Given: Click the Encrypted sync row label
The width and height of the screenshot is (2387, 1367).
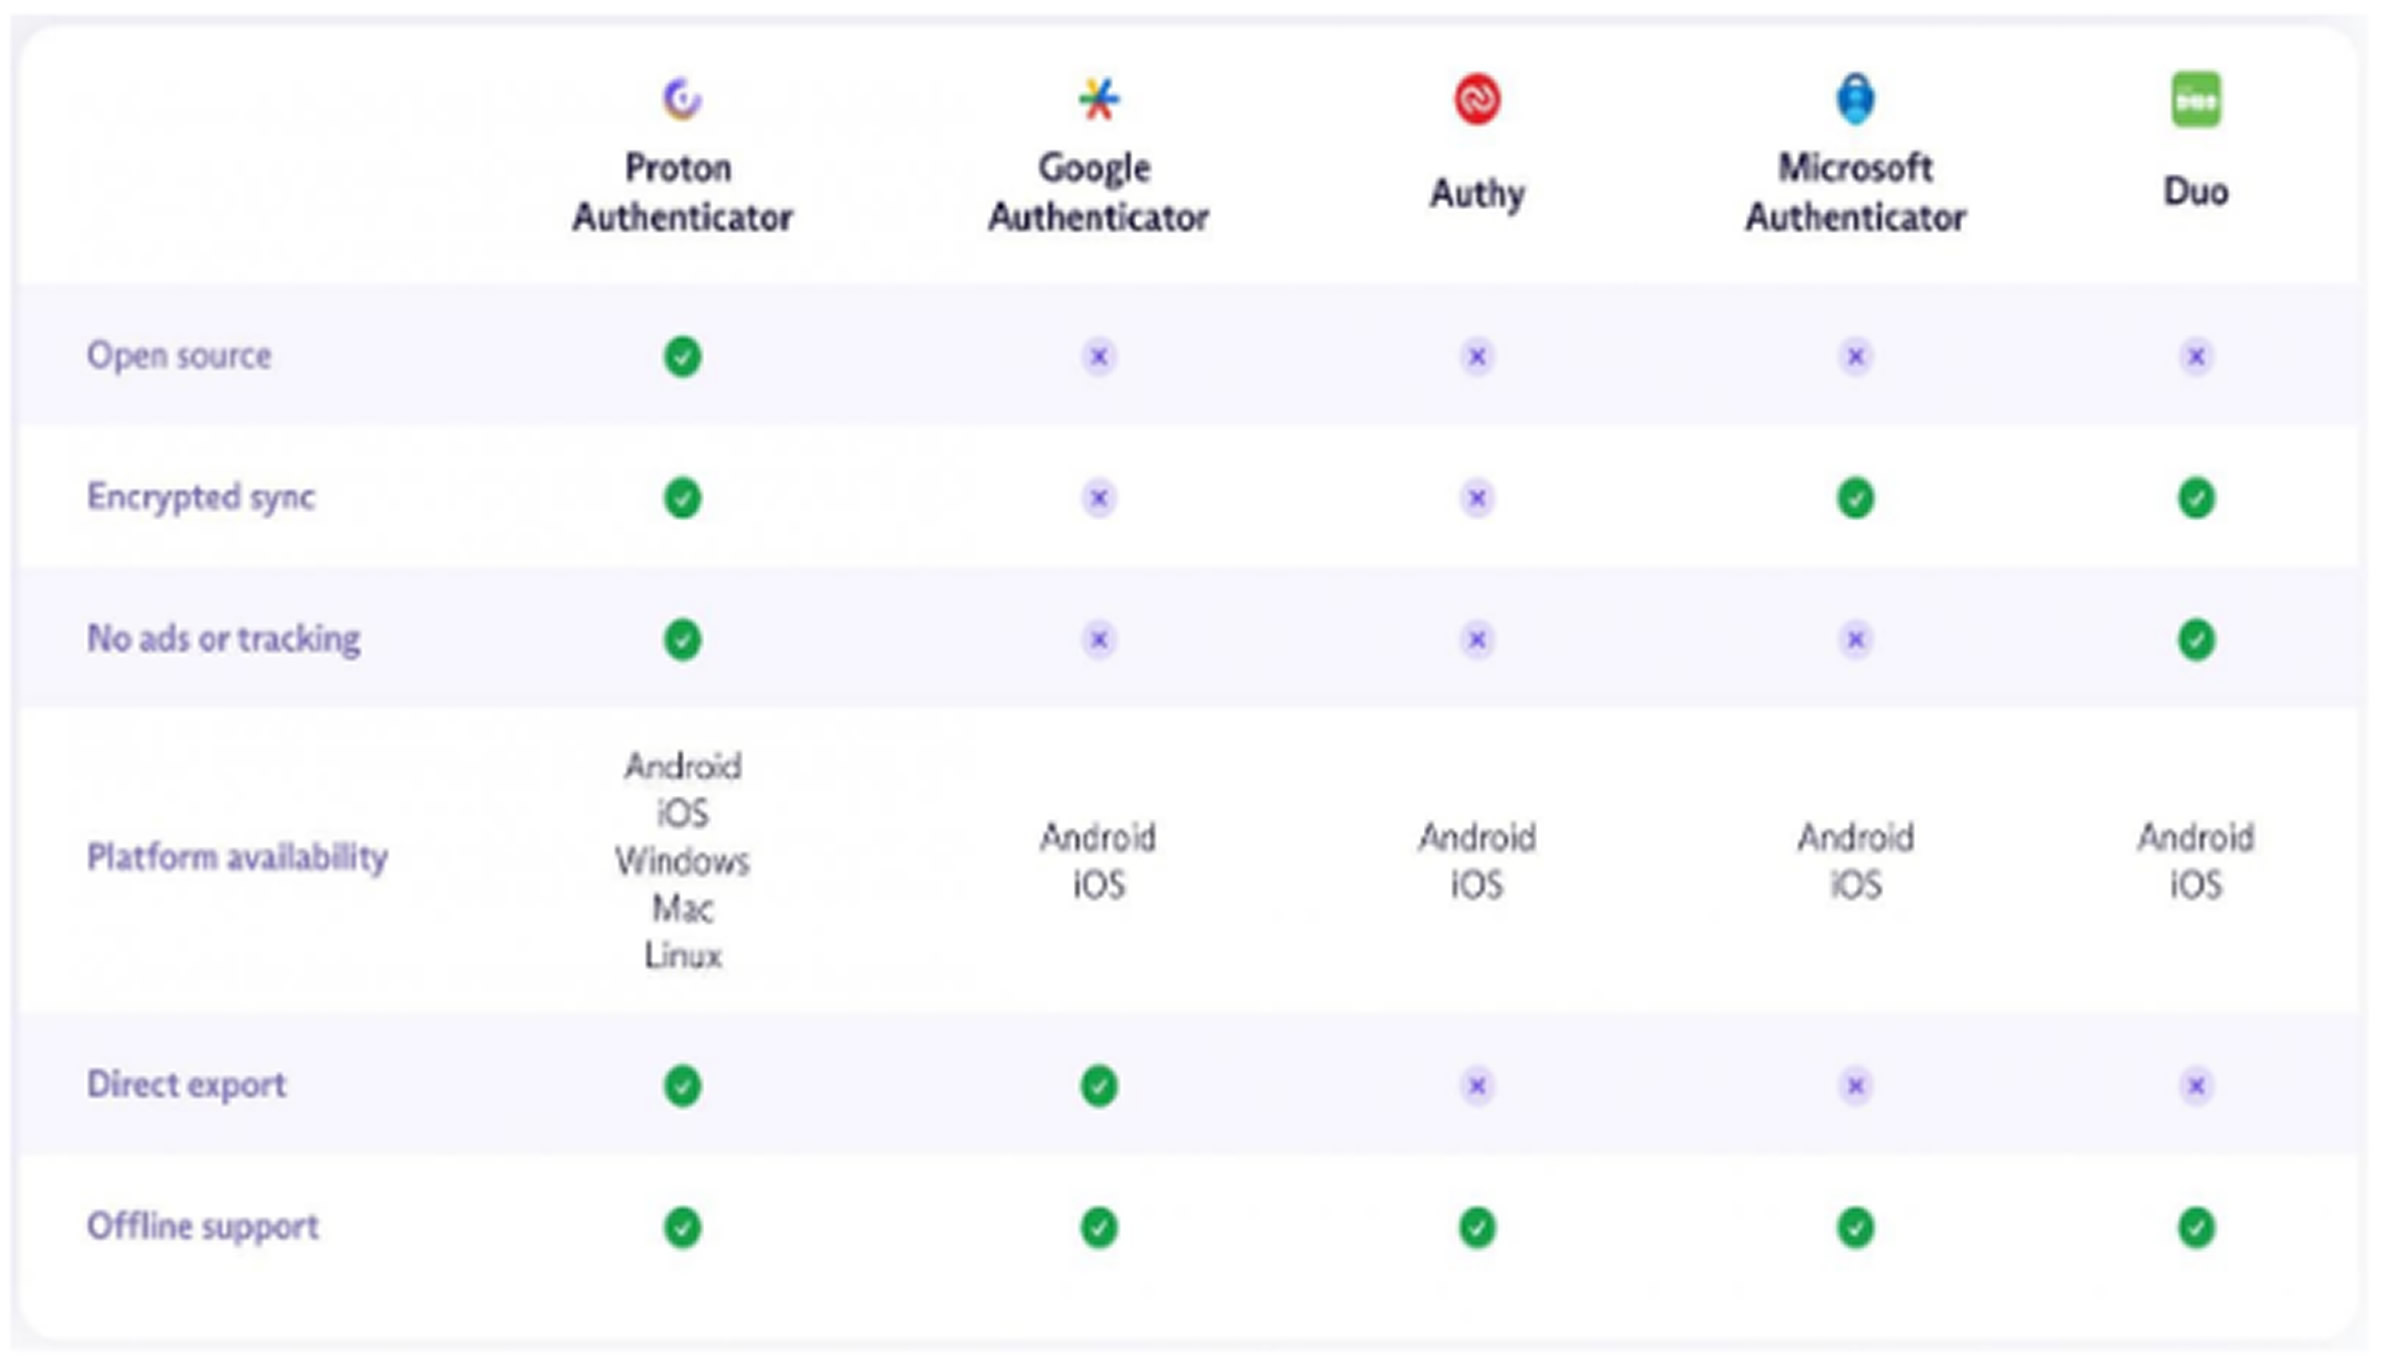Looking at the screenshot, I should [201, 497].
